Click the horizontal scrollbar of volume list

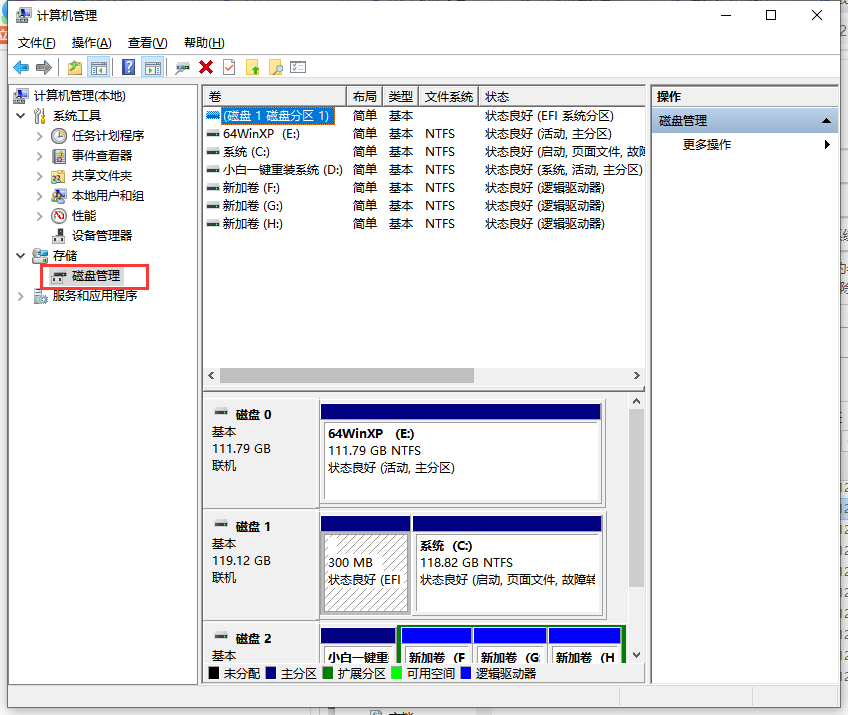coord(346,375)
